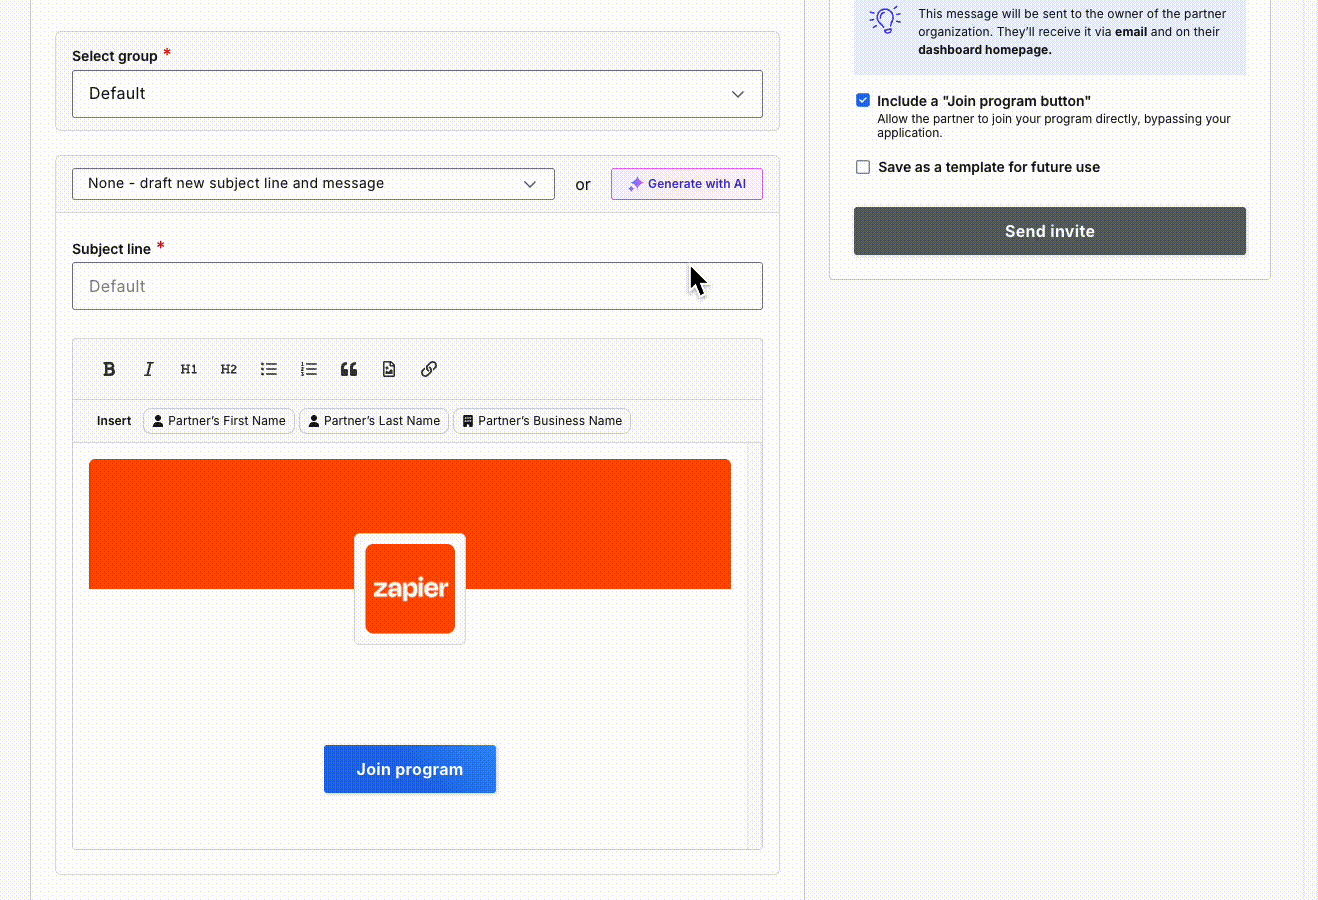The image size is (1318, 900).
Task: Insert Partner's Last Name placeholder
Action: click(374, 421)
